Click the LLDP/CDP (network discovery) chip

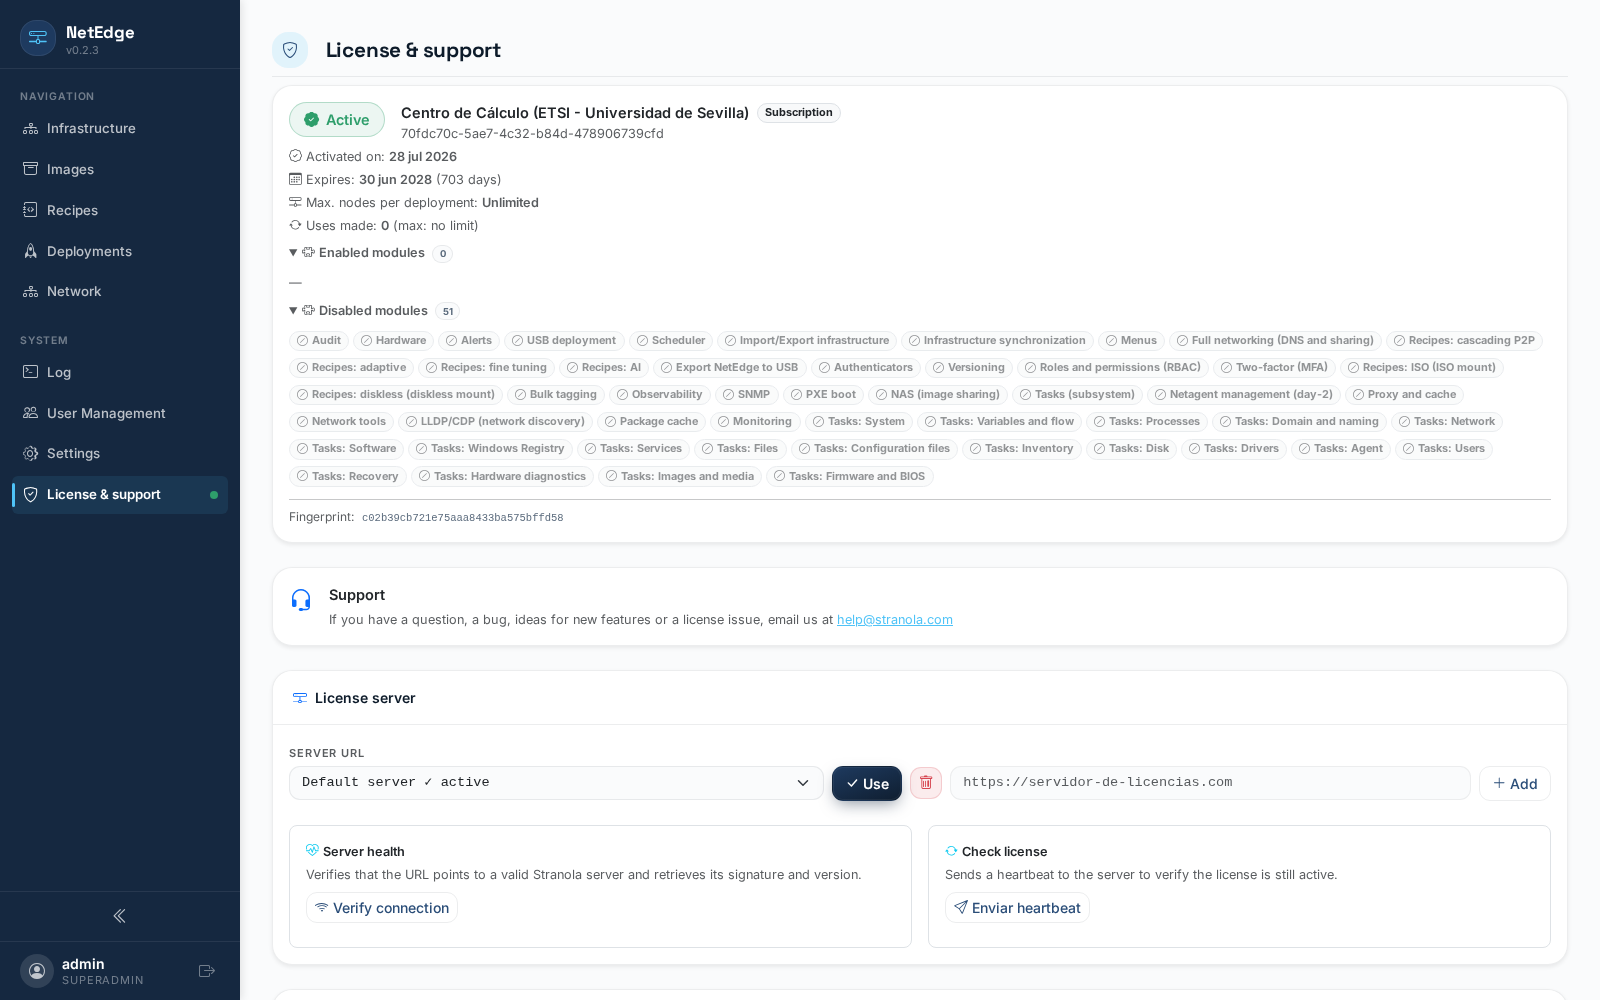496,422
